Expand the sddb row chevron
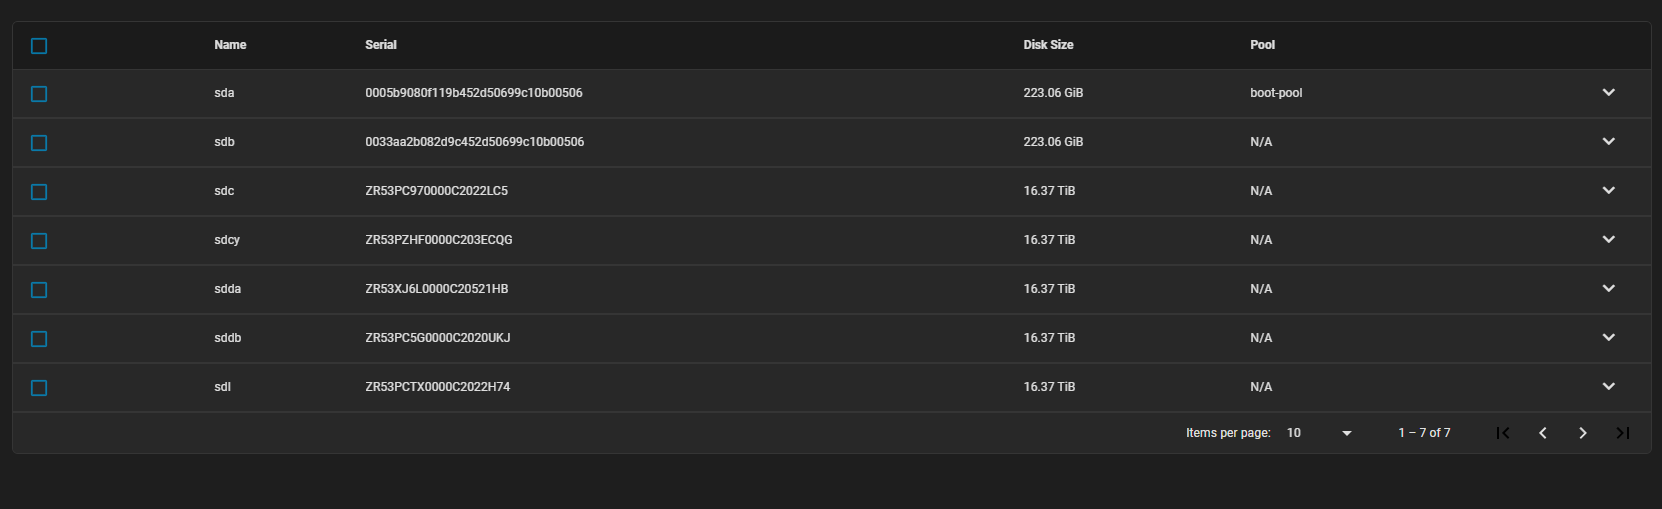This screenshot has height=509, width=1662. pos(1609,337)
